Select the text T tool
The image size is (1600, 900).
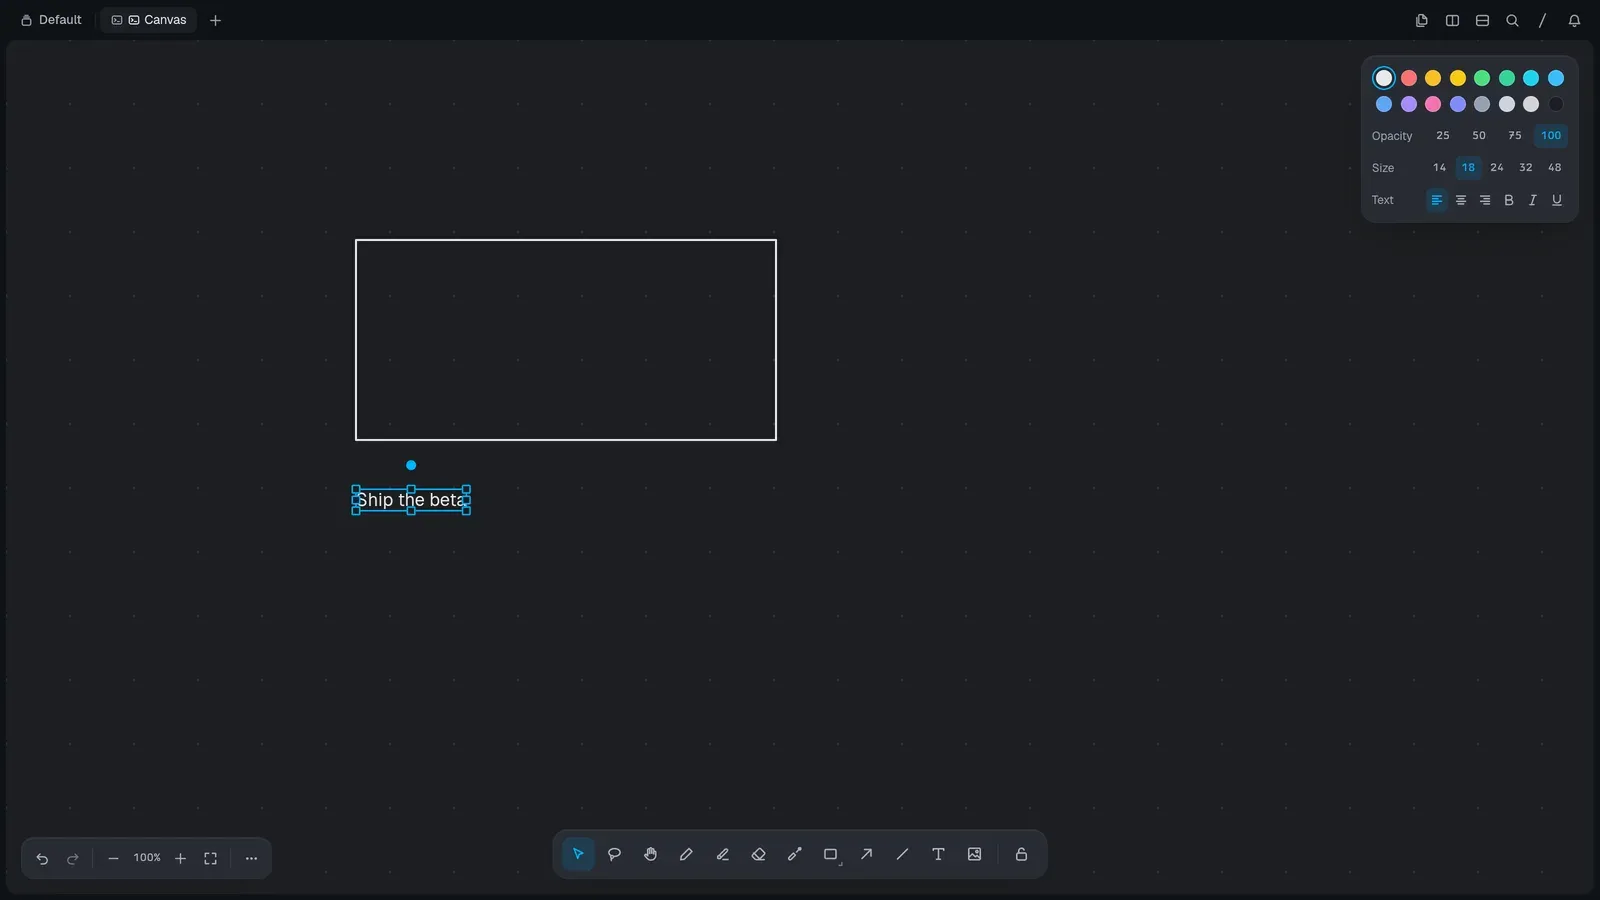click(x=938, y=854)
